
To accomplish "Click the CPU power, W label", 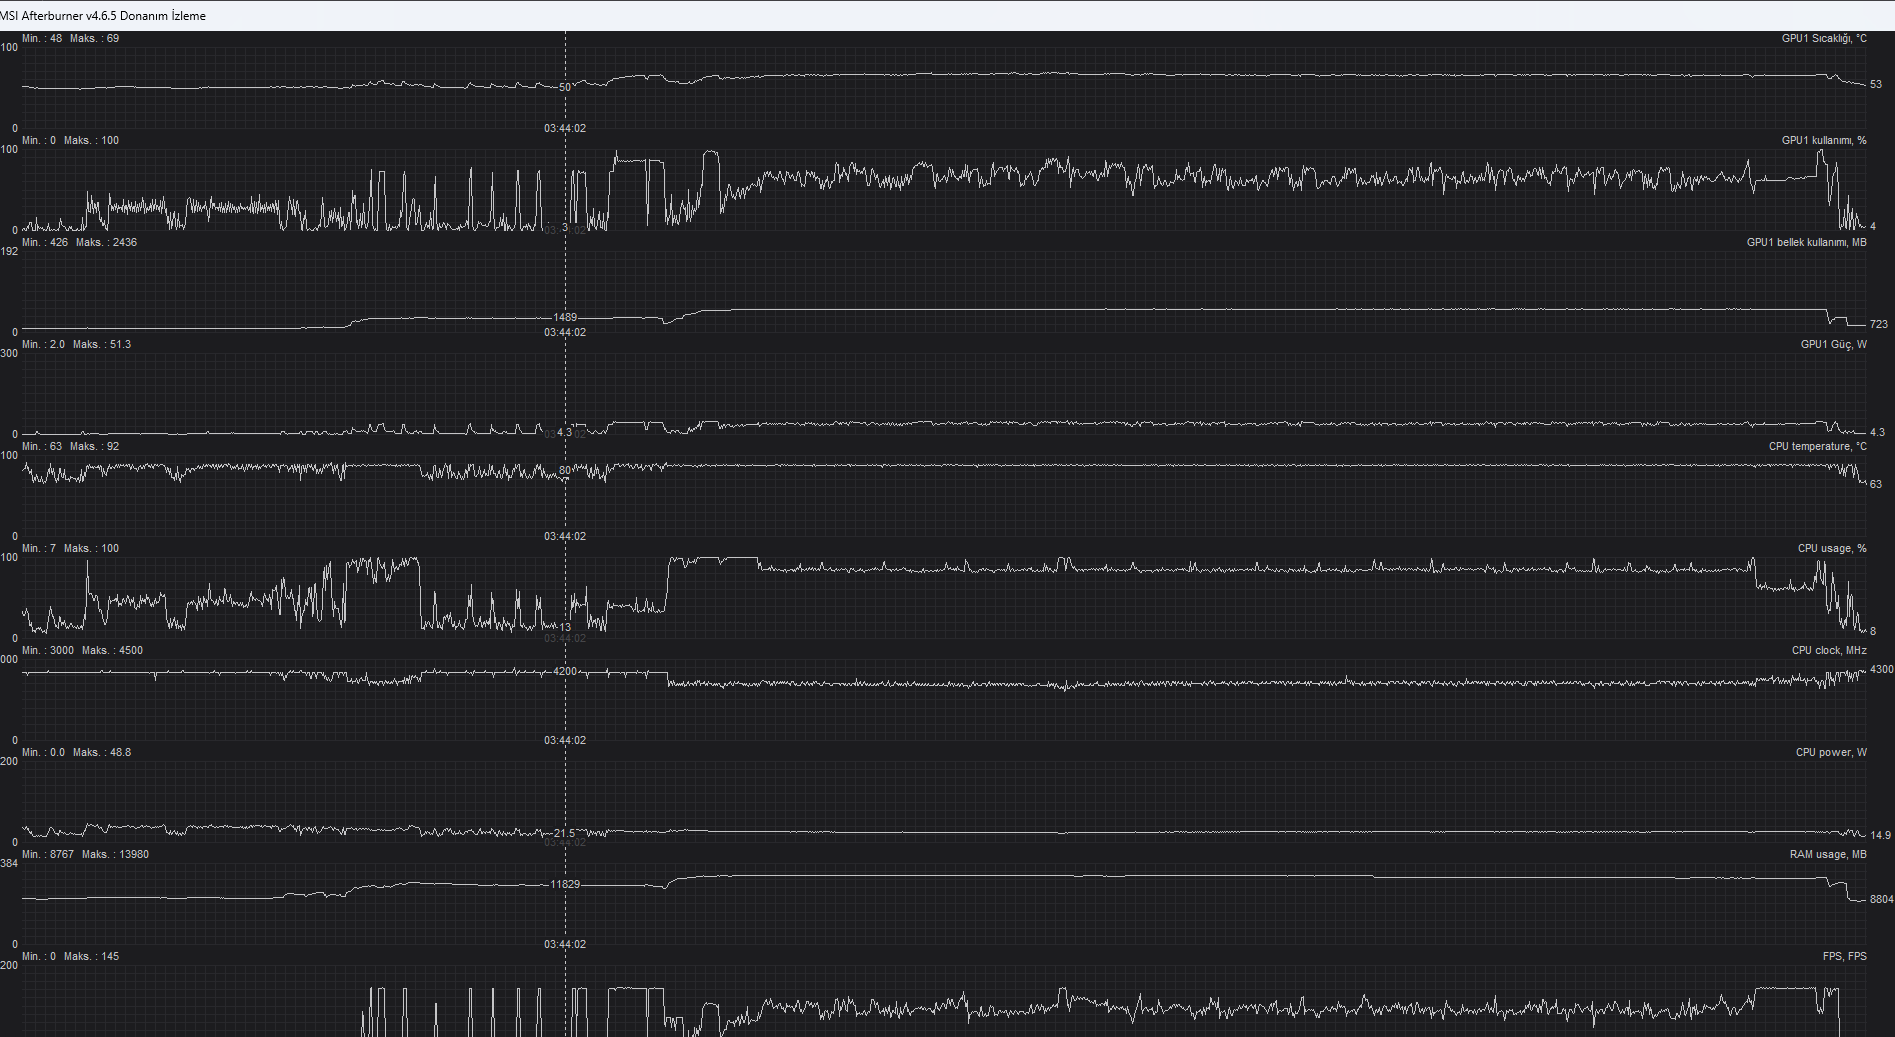I will point(1831,753).
